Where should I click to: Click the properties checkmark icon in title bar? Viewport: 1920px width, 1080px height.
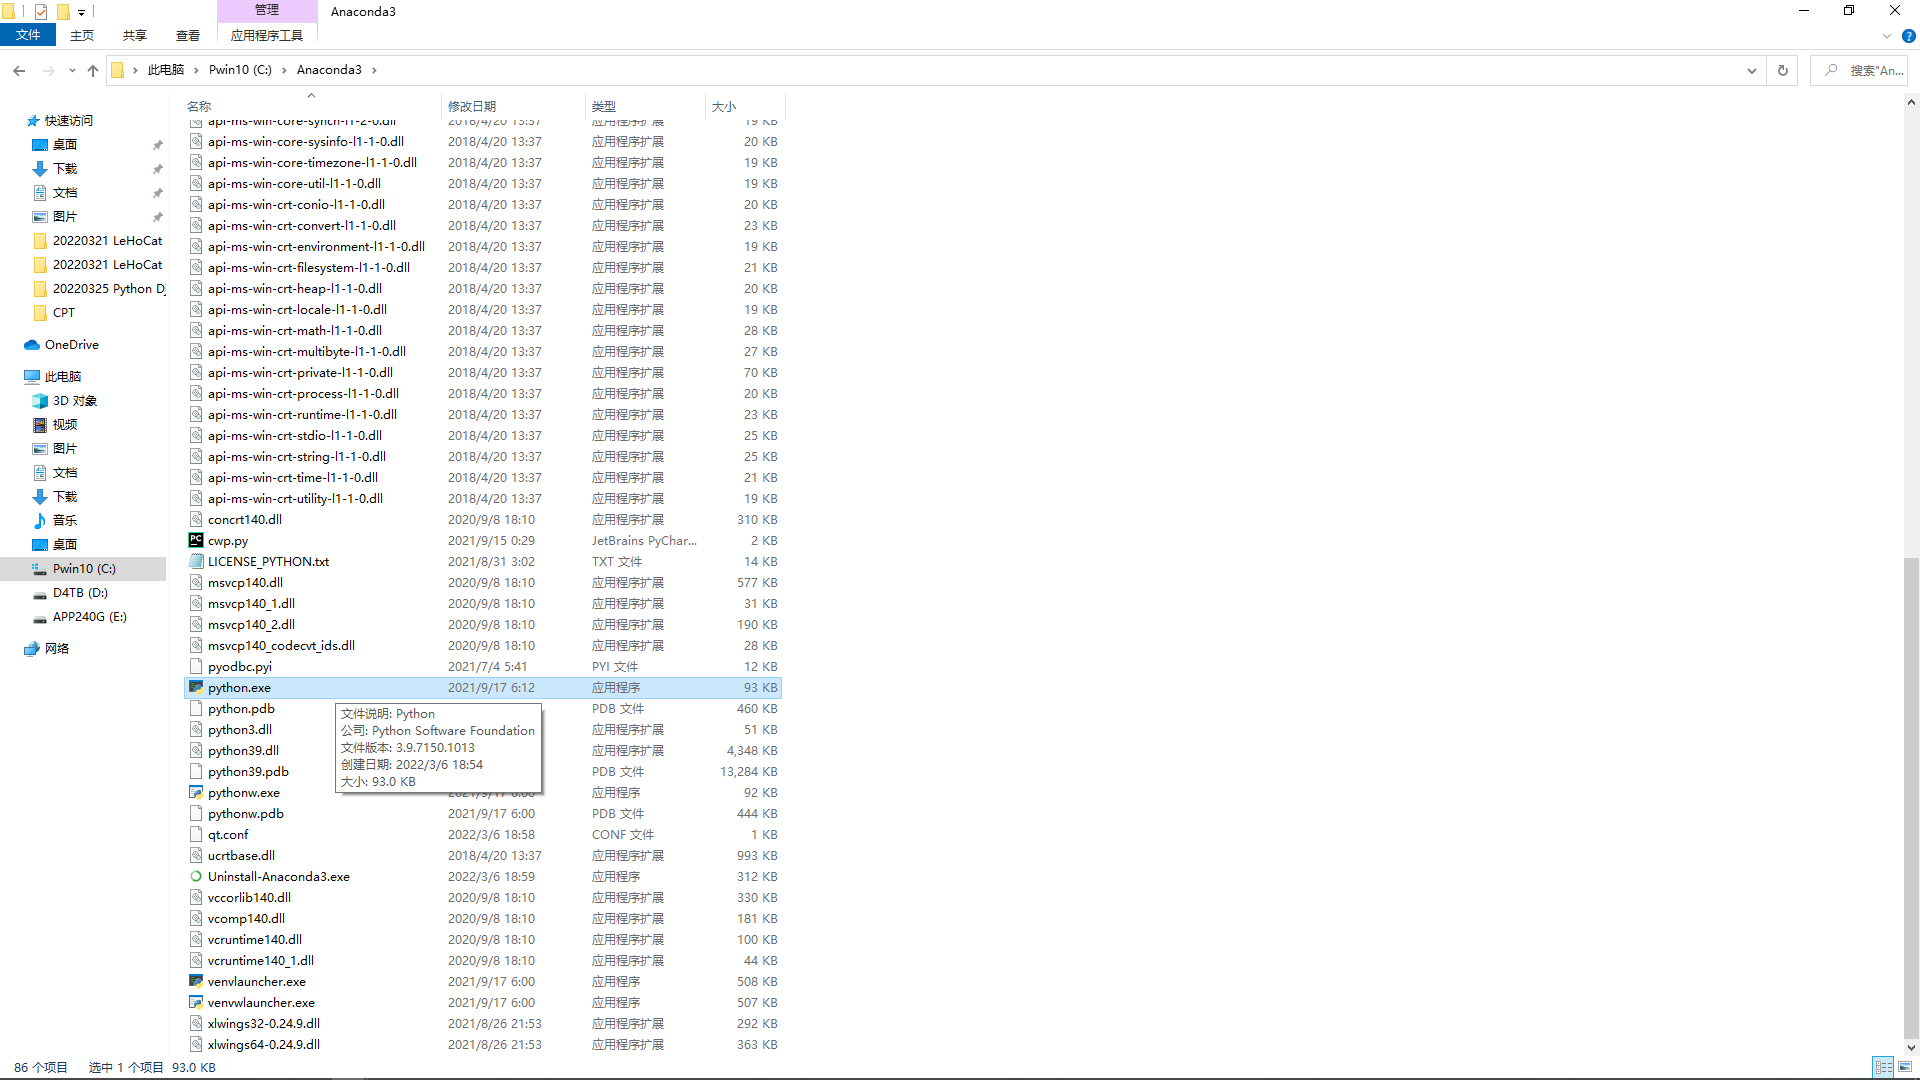(41, 12)
